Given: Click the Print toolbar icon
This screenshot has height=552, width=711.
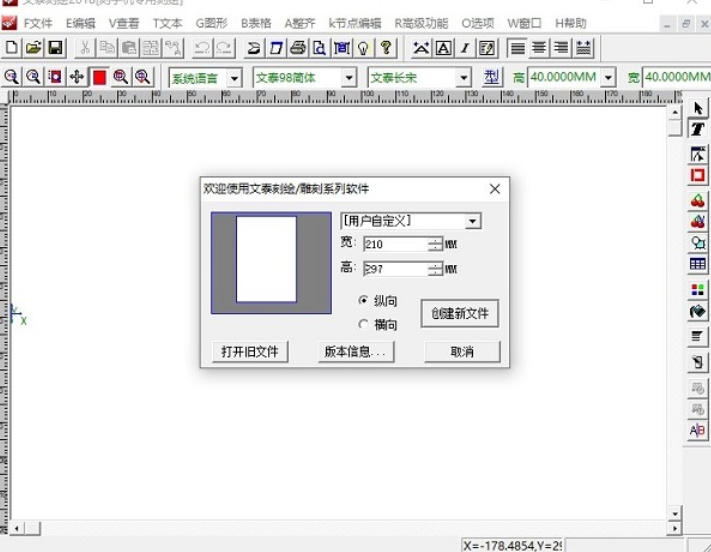Looking at the screenshot, I should tap(298, 48).
